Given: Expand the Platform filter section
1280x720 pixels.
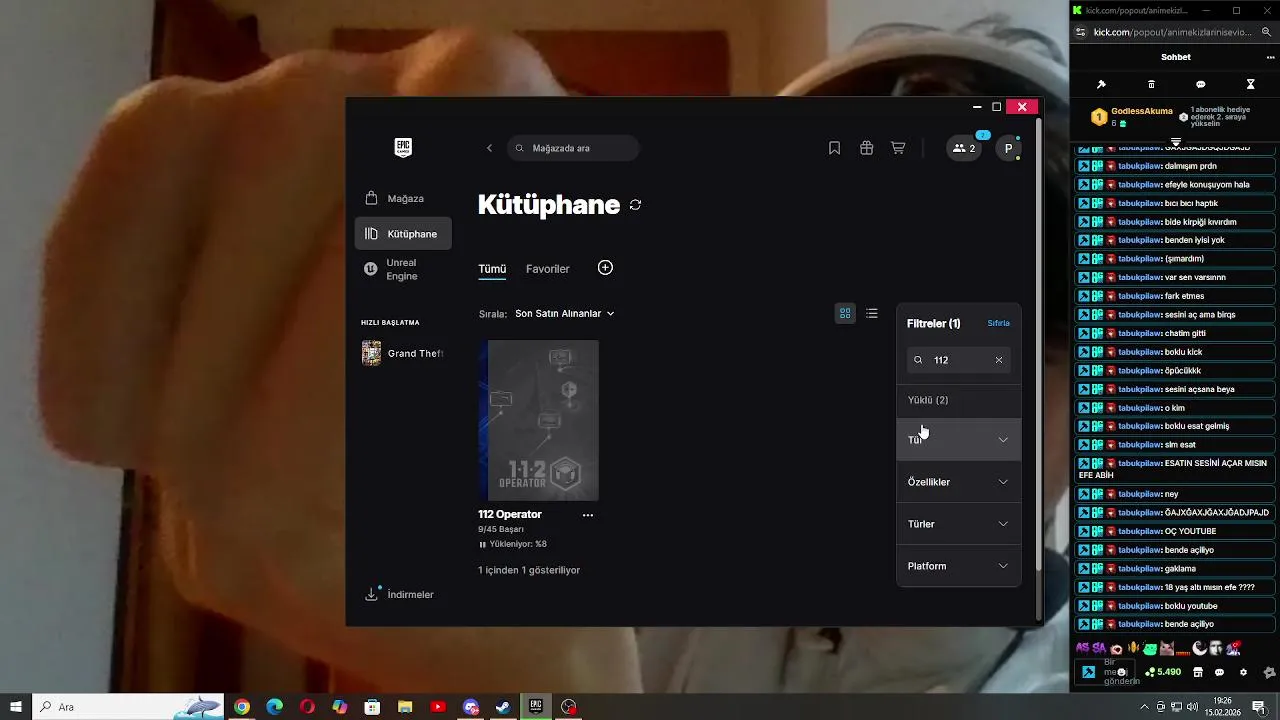Looking at the screenshot, I should [958, 566].
